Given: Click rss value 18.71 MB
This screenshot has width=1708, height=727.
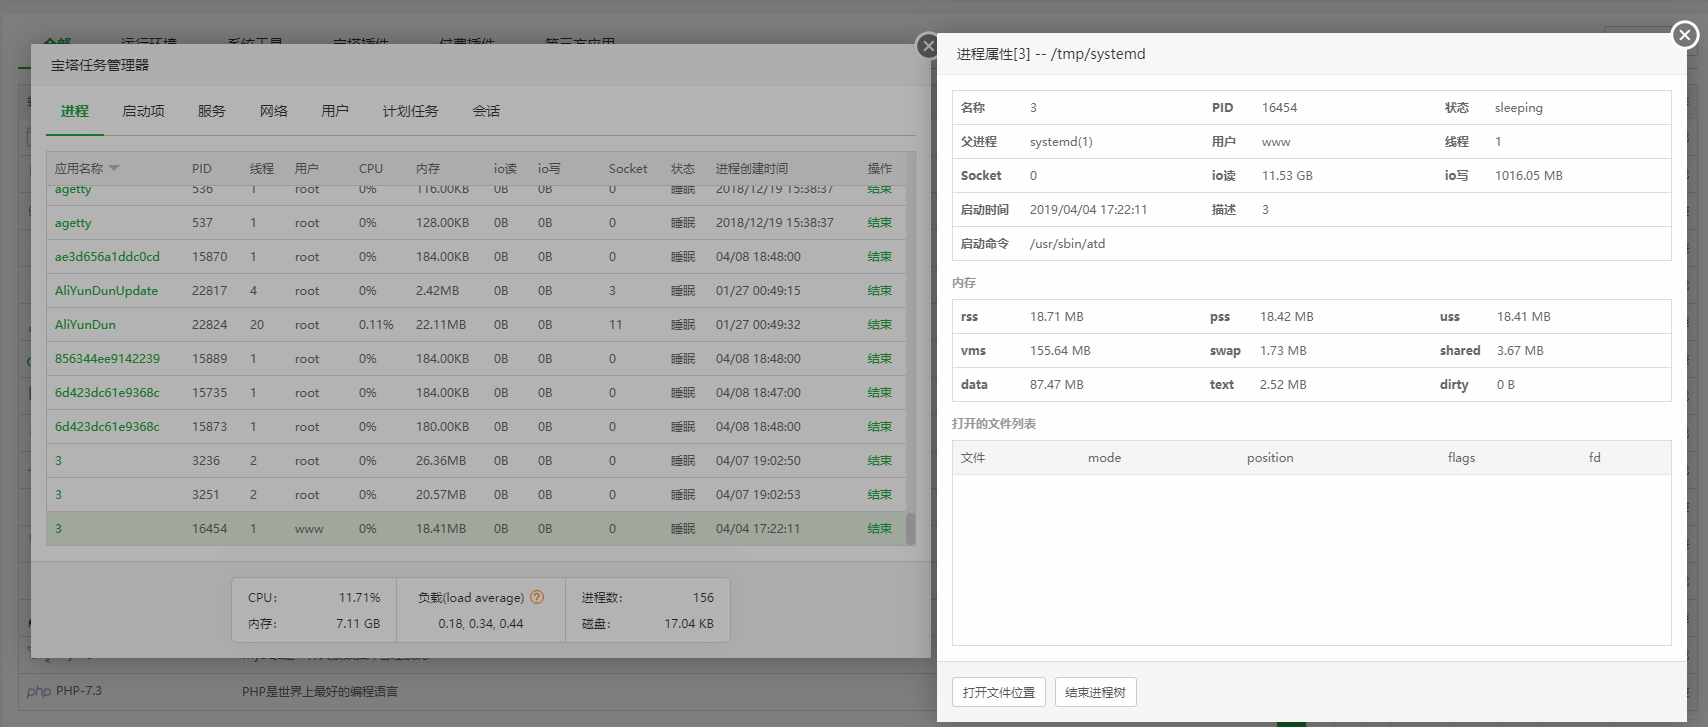Looking at the screenshot, I should pos(1056,316).
